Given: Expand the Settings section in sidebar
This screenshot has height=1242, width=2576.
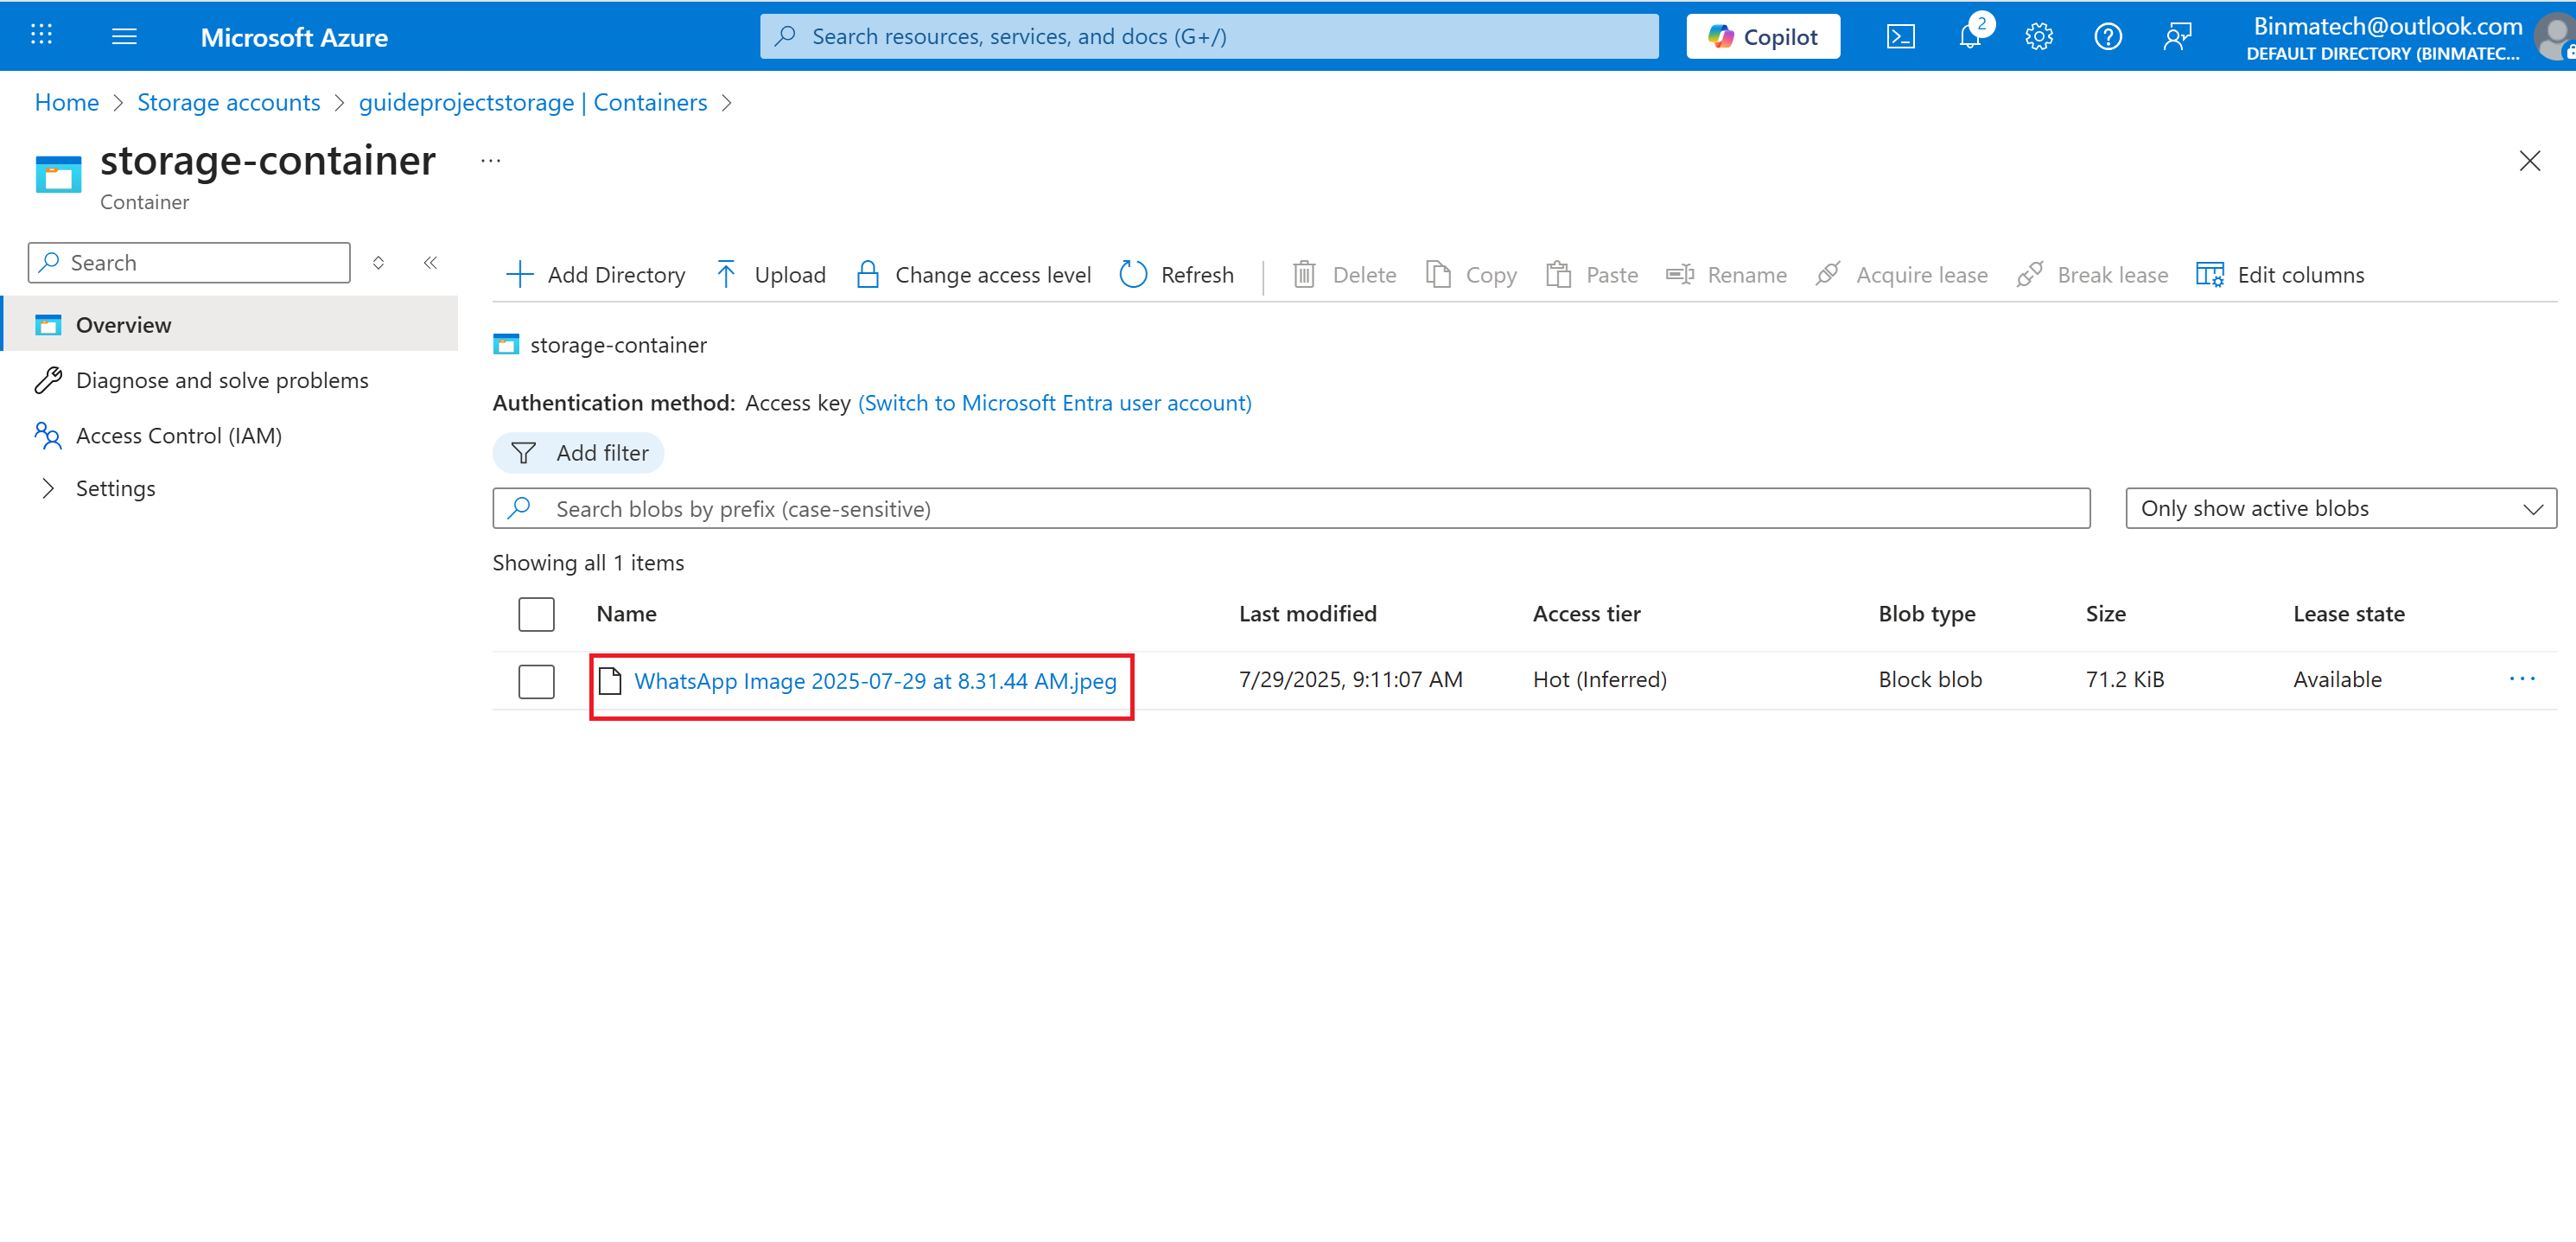Looking at the screenshot, I should click(x=48, y=489).
